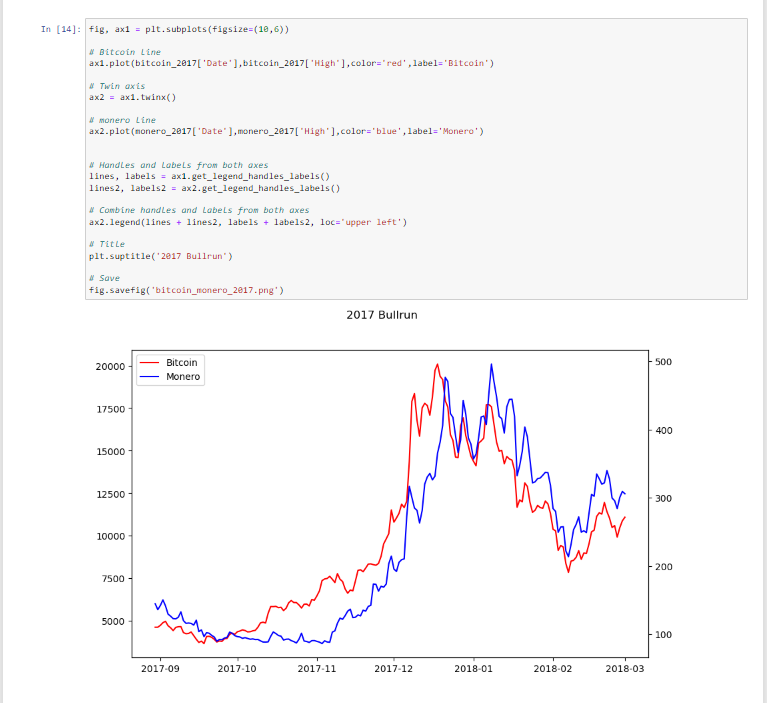Click the '# Bitcoin line' comment

[124, 51]
